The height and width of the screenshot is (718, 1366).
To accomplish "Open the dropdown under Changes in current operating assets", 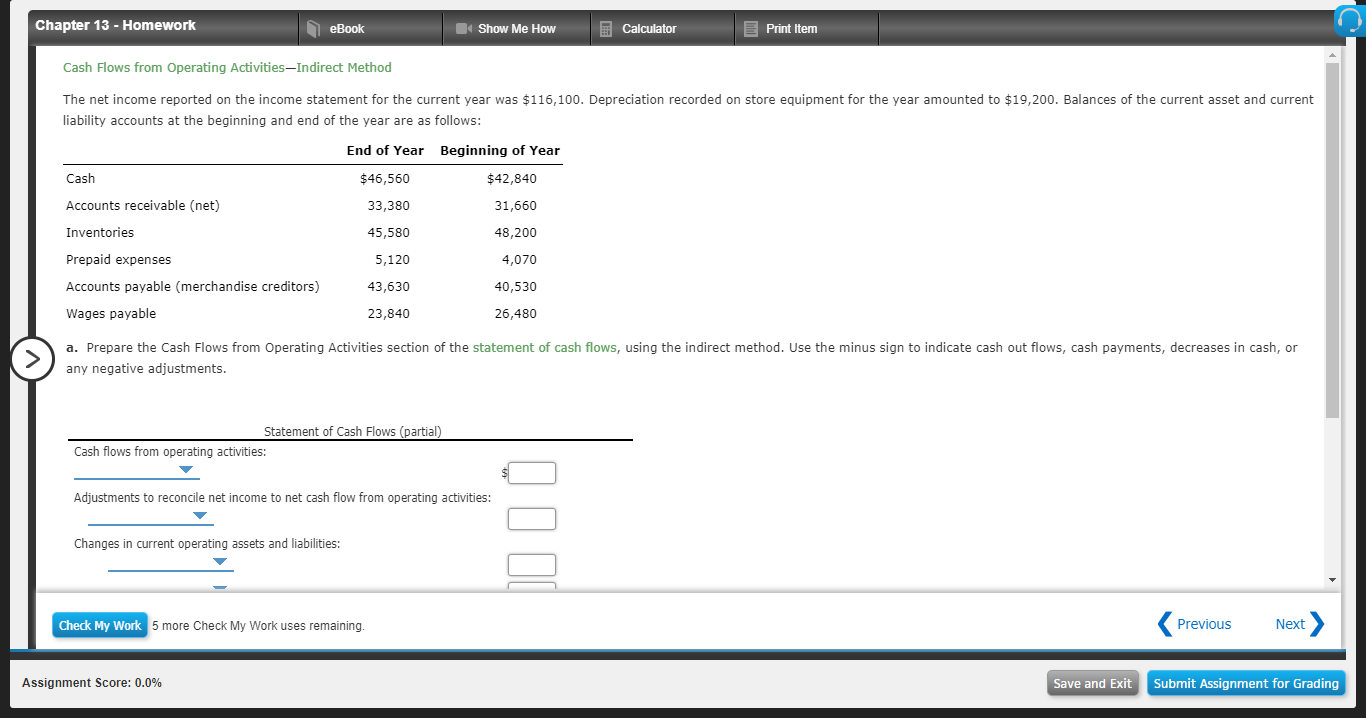I will click(219, 562).
